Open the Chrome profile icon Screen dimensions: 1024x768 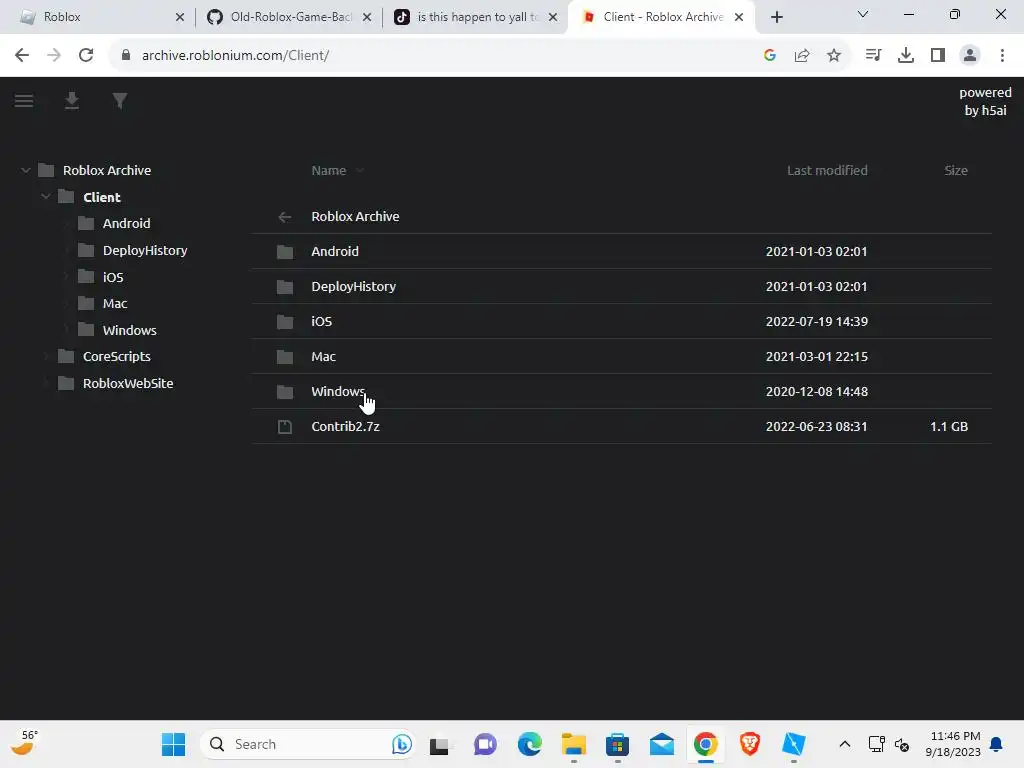click(970, 56)
